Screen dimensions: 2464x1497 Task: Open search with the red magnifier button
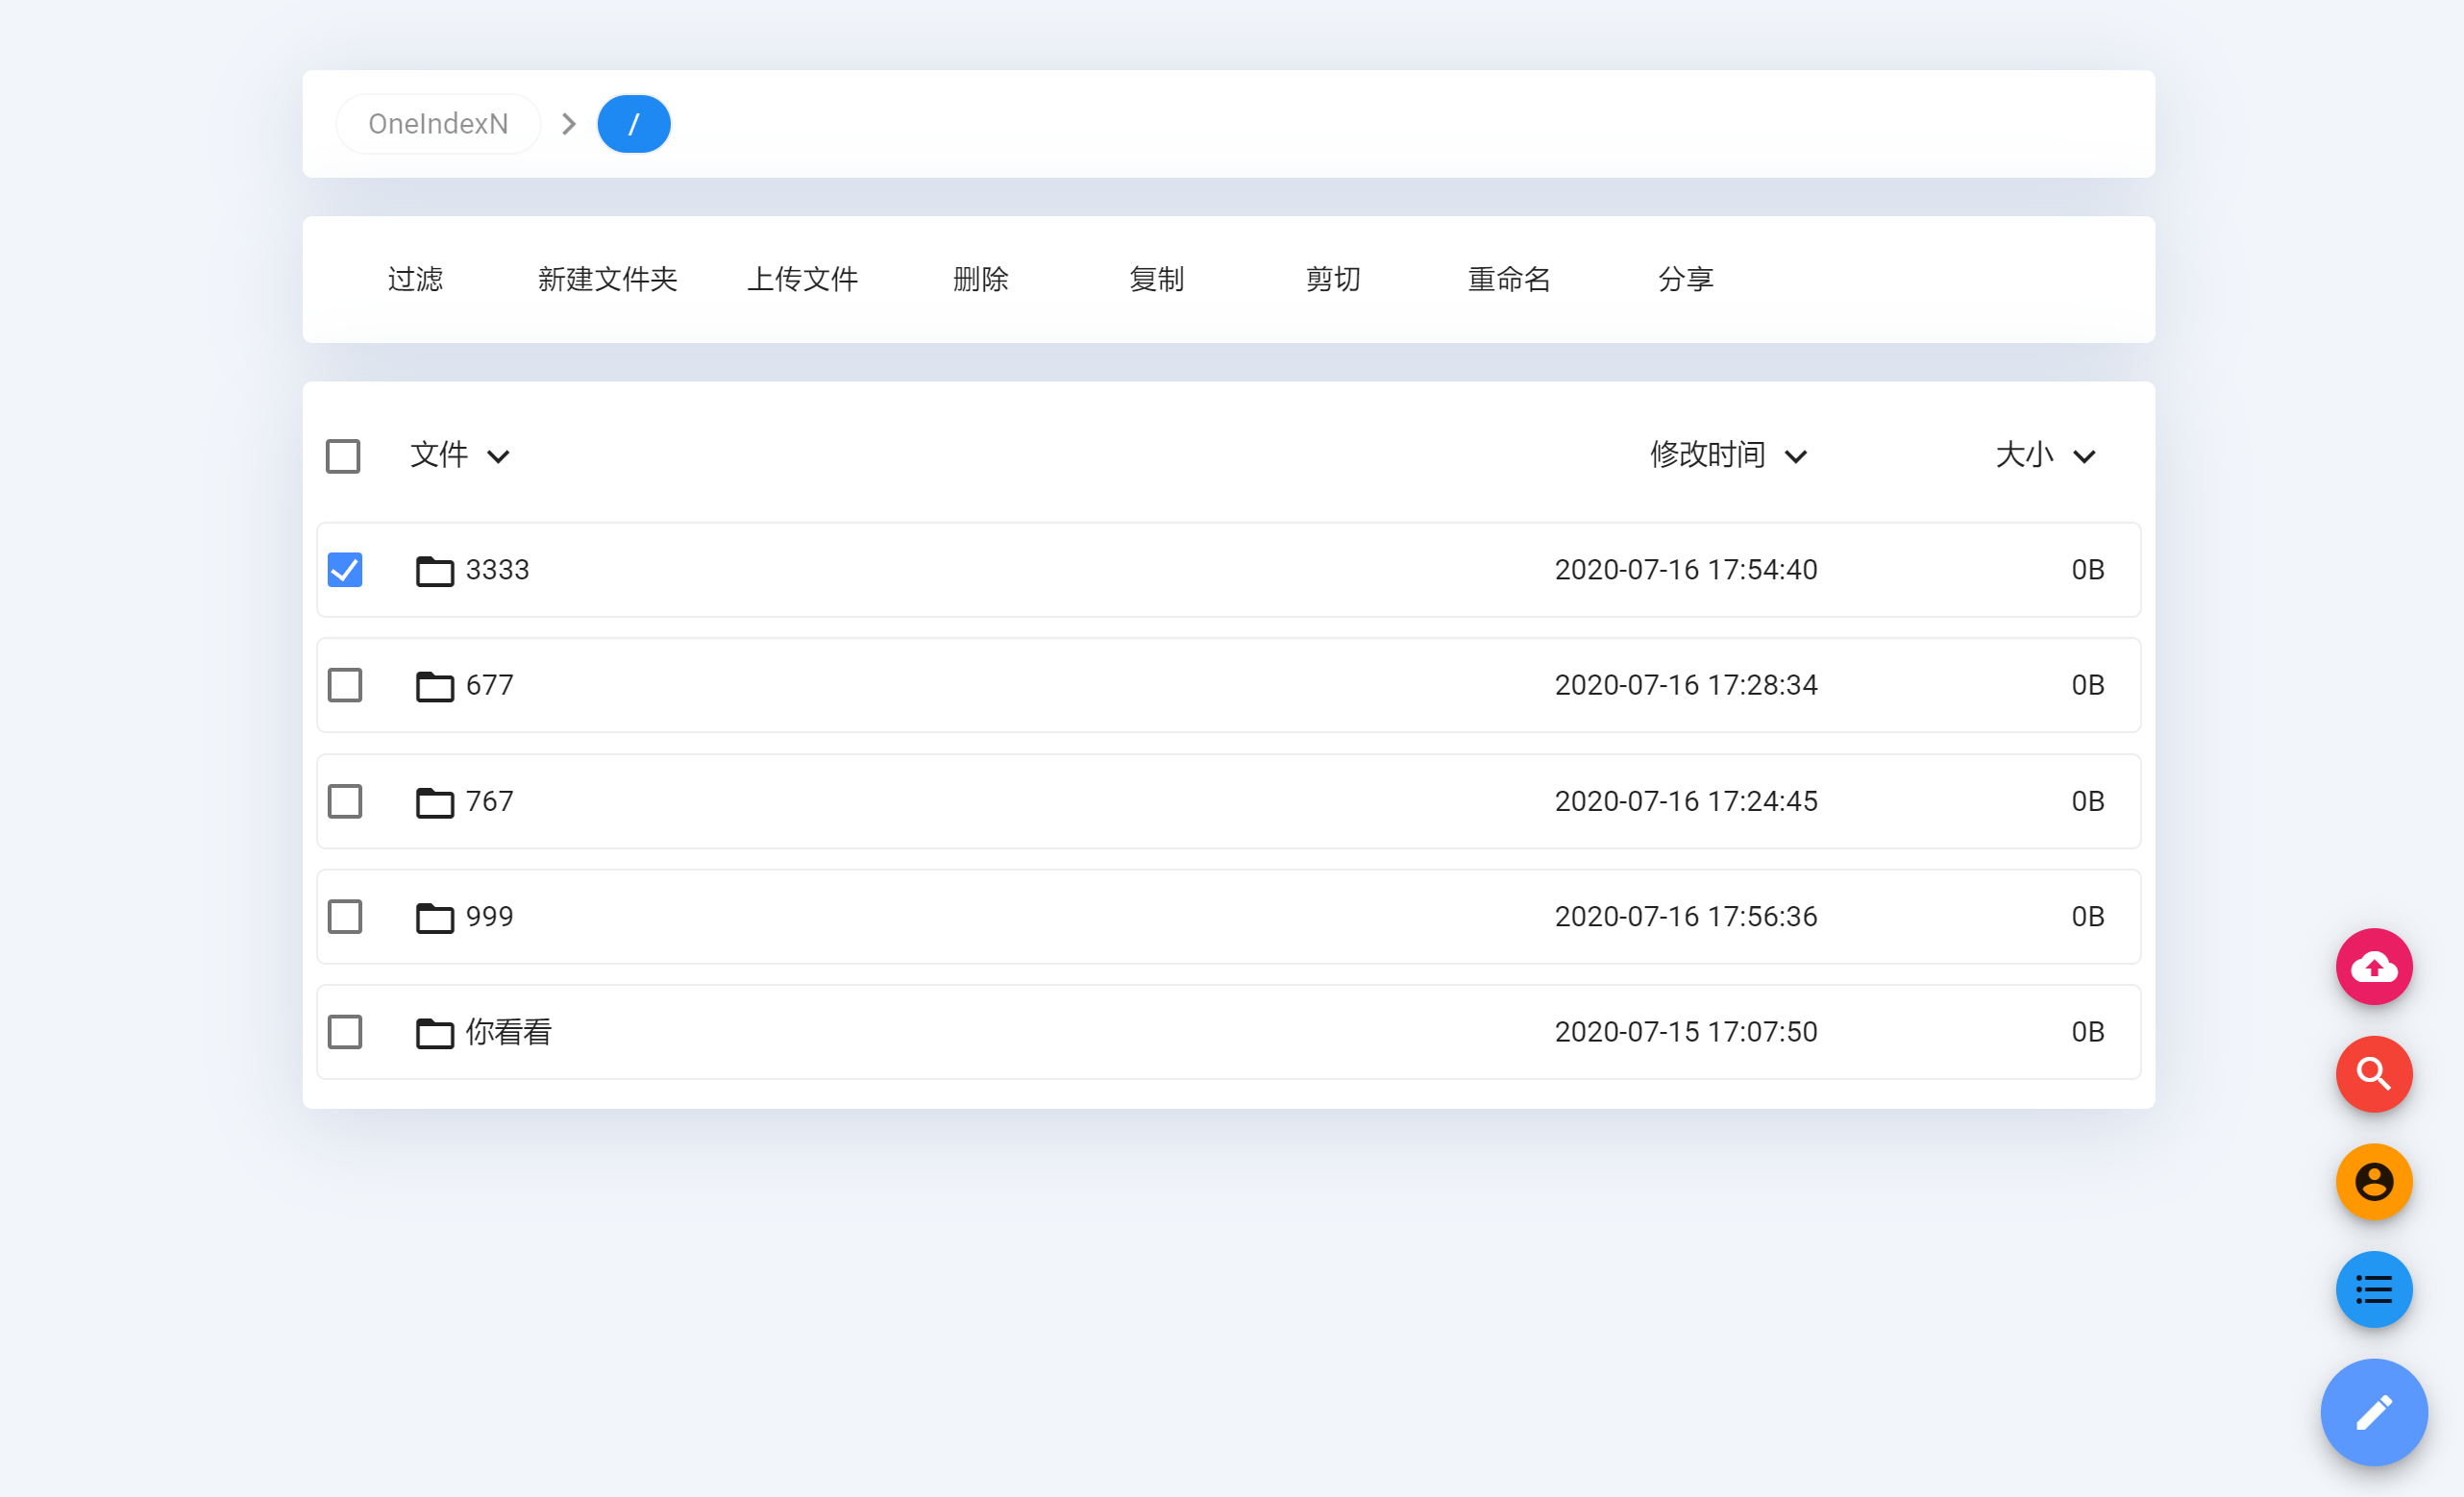pyautogui.click(x=2373, y=1074)
